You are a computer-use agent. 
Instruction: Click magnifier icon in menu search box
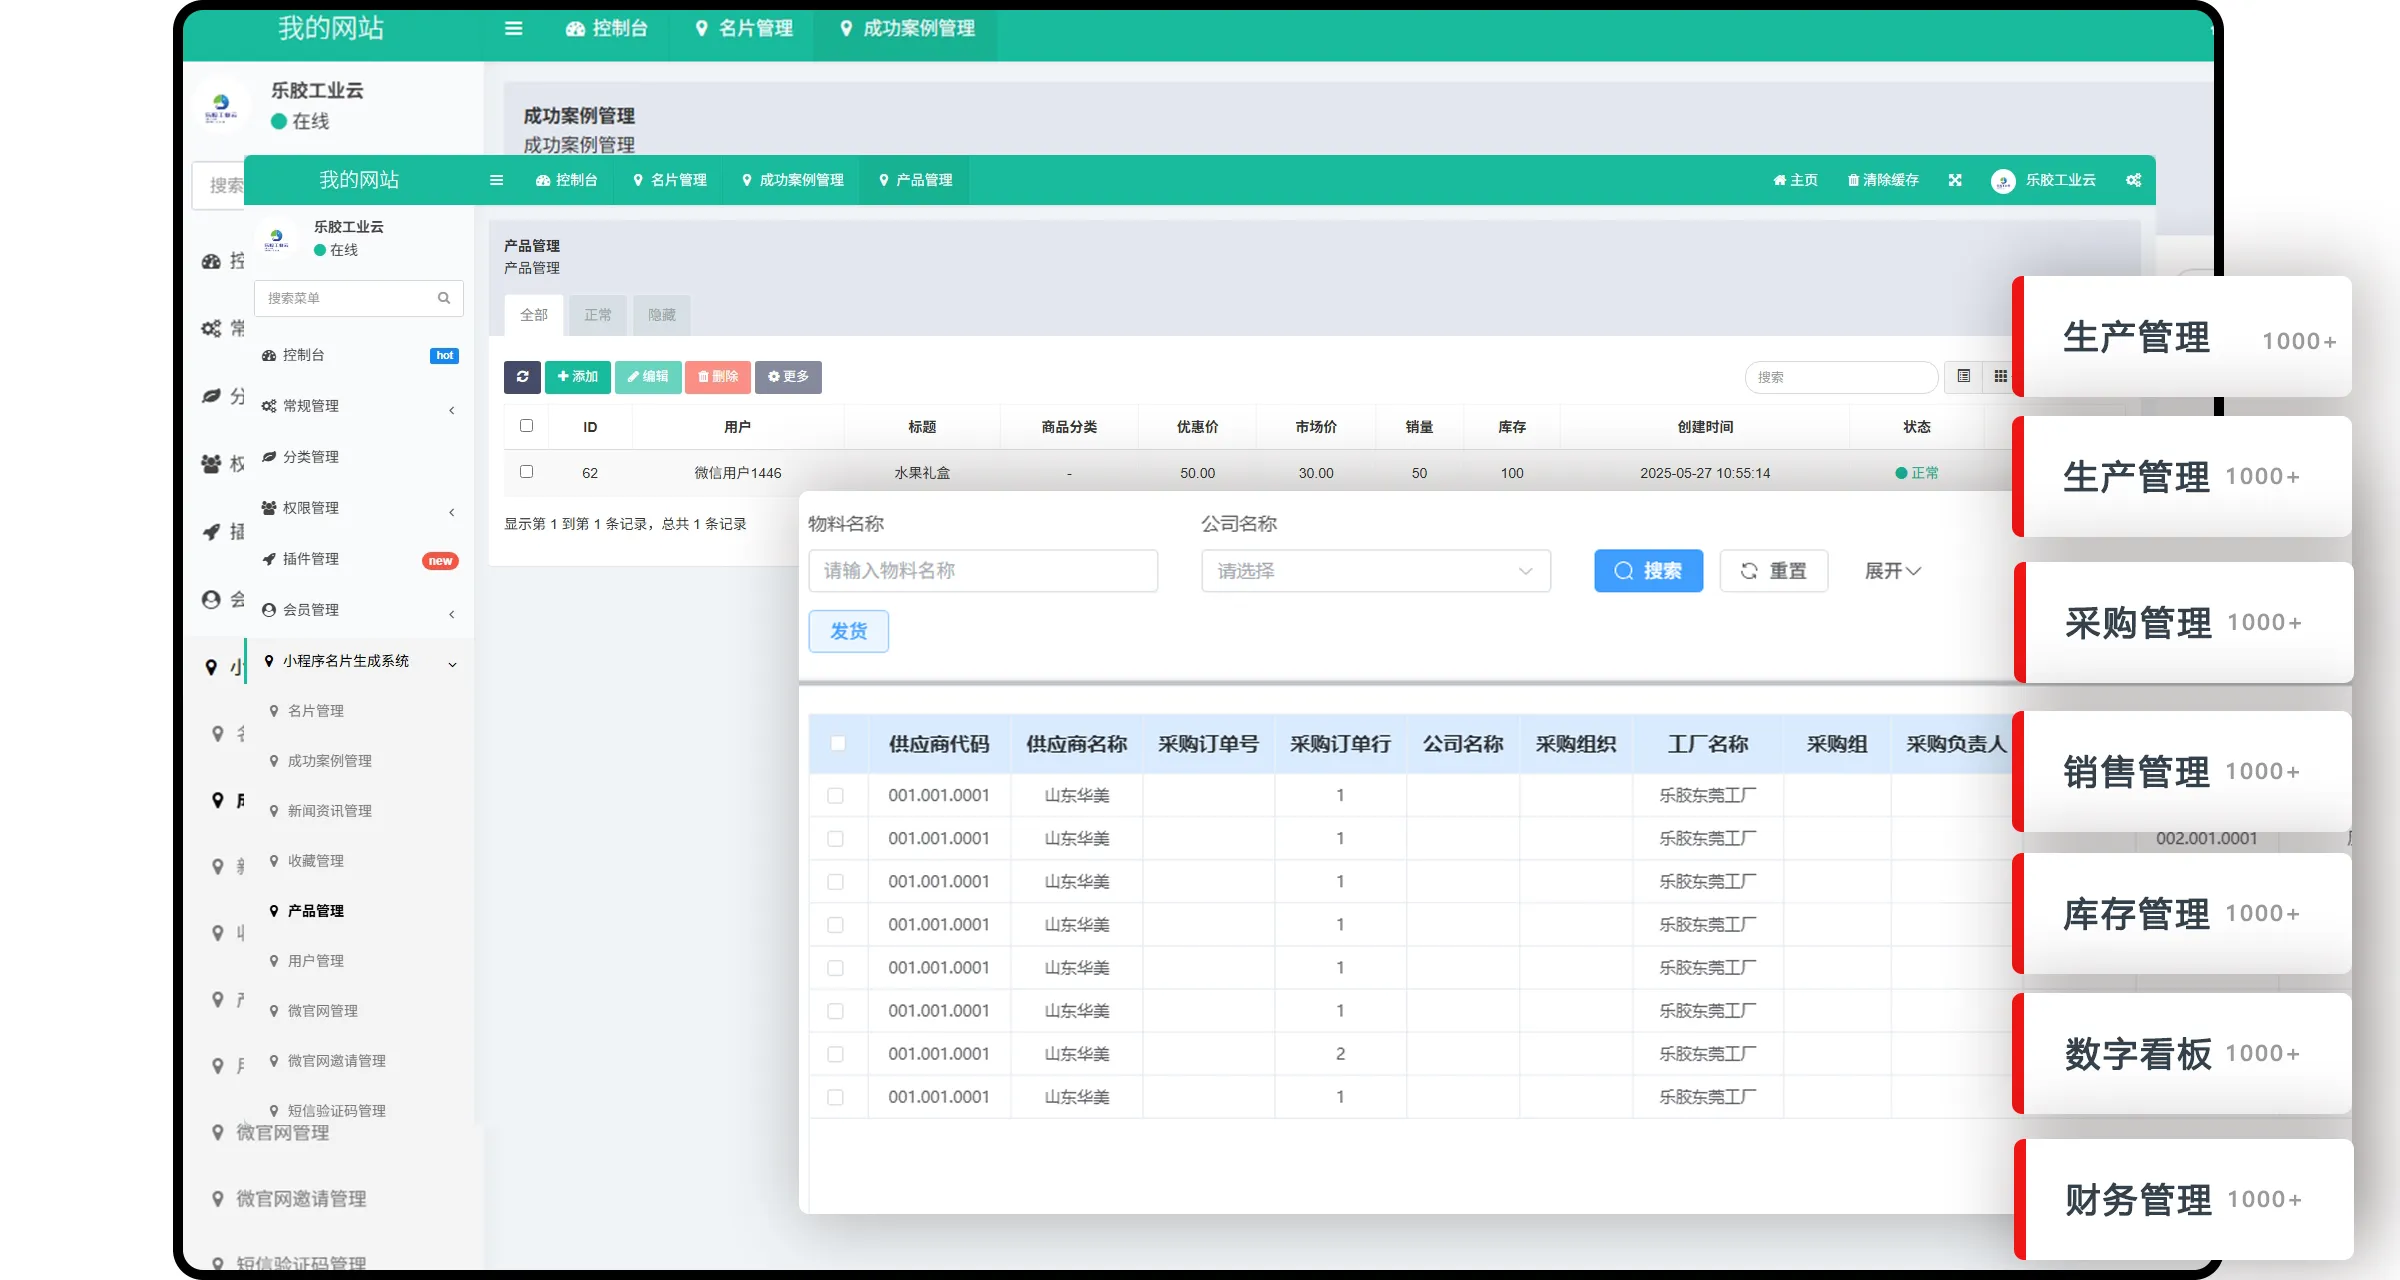[x=444, y=298]
